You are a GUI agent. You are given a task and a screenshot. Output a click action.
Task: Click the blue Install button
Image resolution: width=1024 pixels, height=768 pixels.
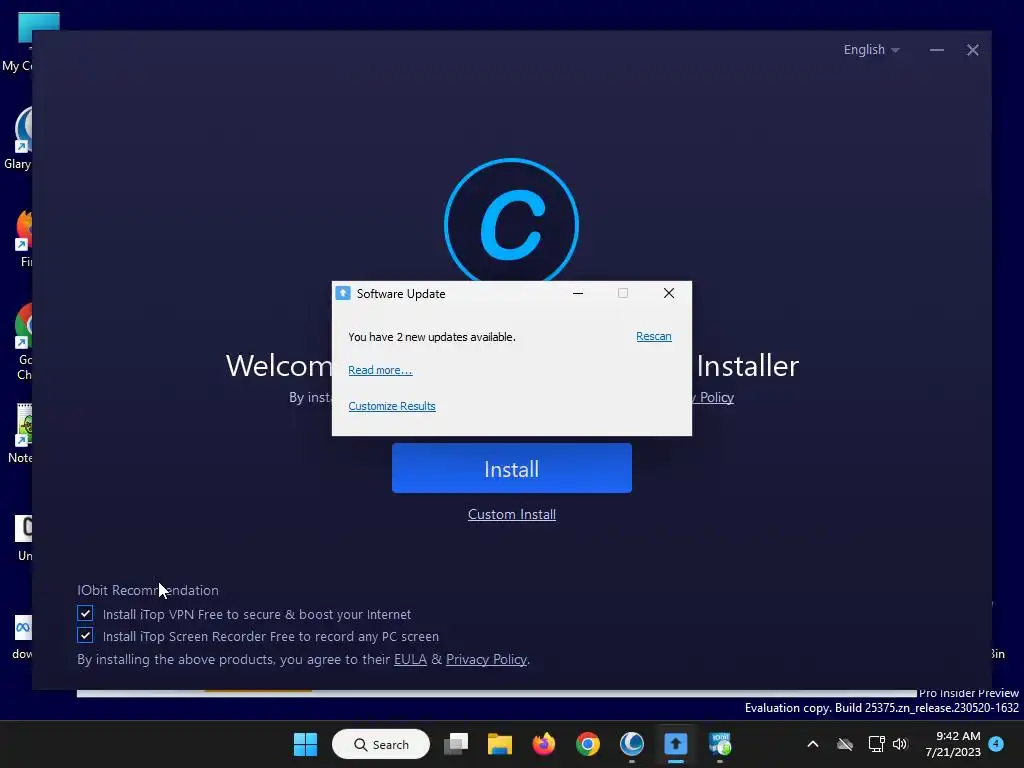pos(511,468)
